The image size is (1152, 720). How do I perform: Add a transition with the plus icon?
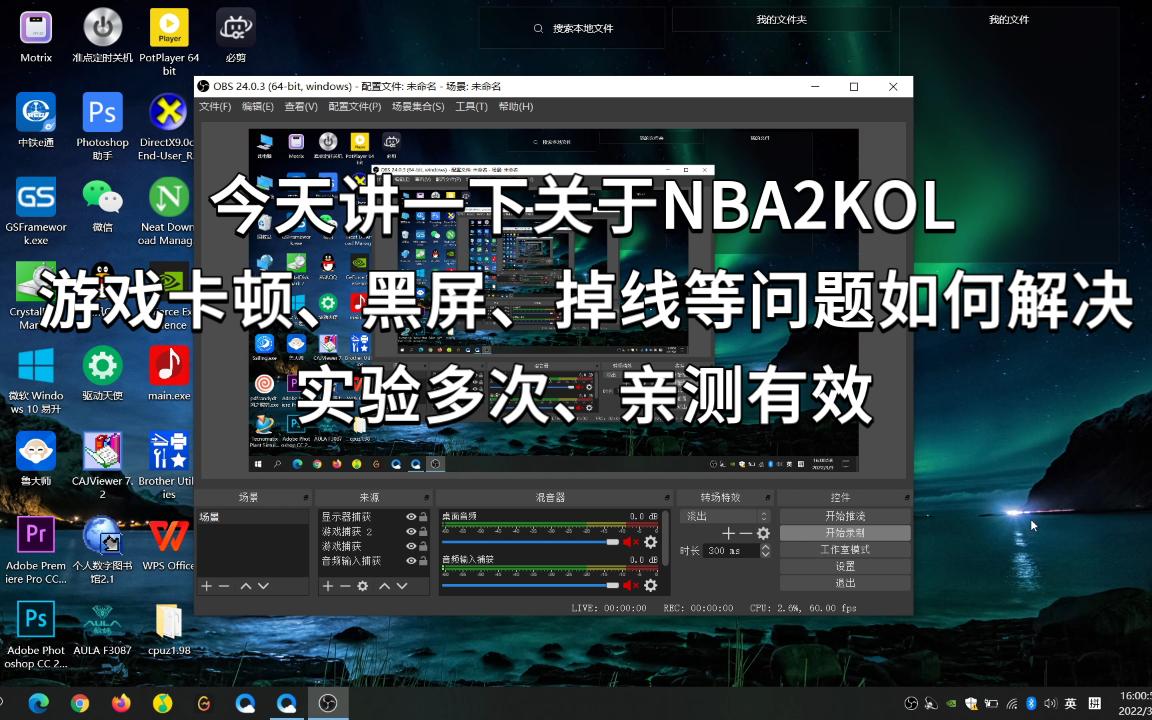point(728,534)
